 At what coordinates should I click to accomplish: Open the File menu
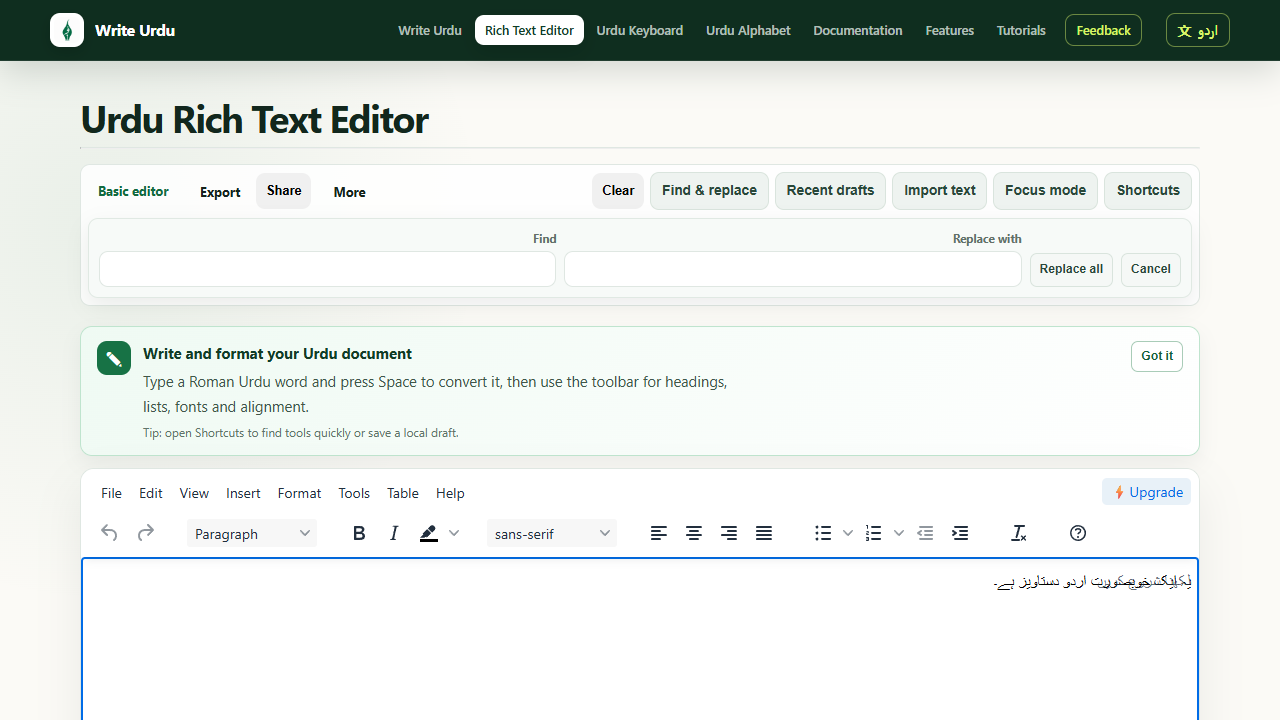(111, 493)
